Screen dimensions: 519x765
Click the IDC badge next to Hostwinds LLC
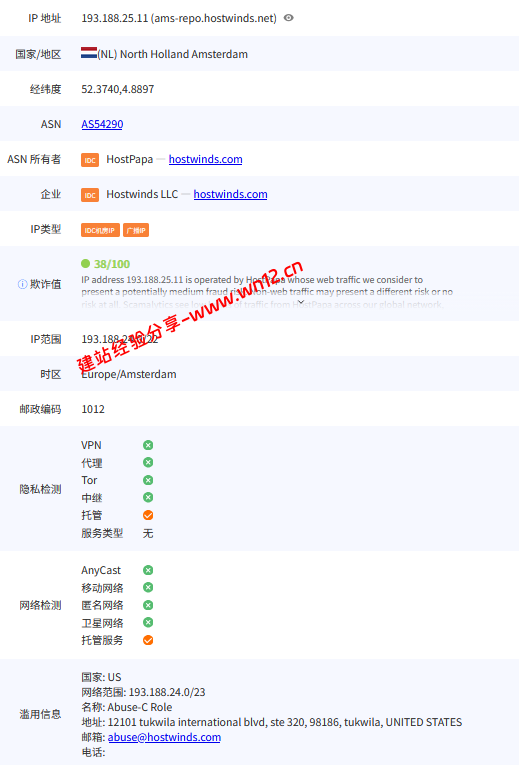coord(90,195)
